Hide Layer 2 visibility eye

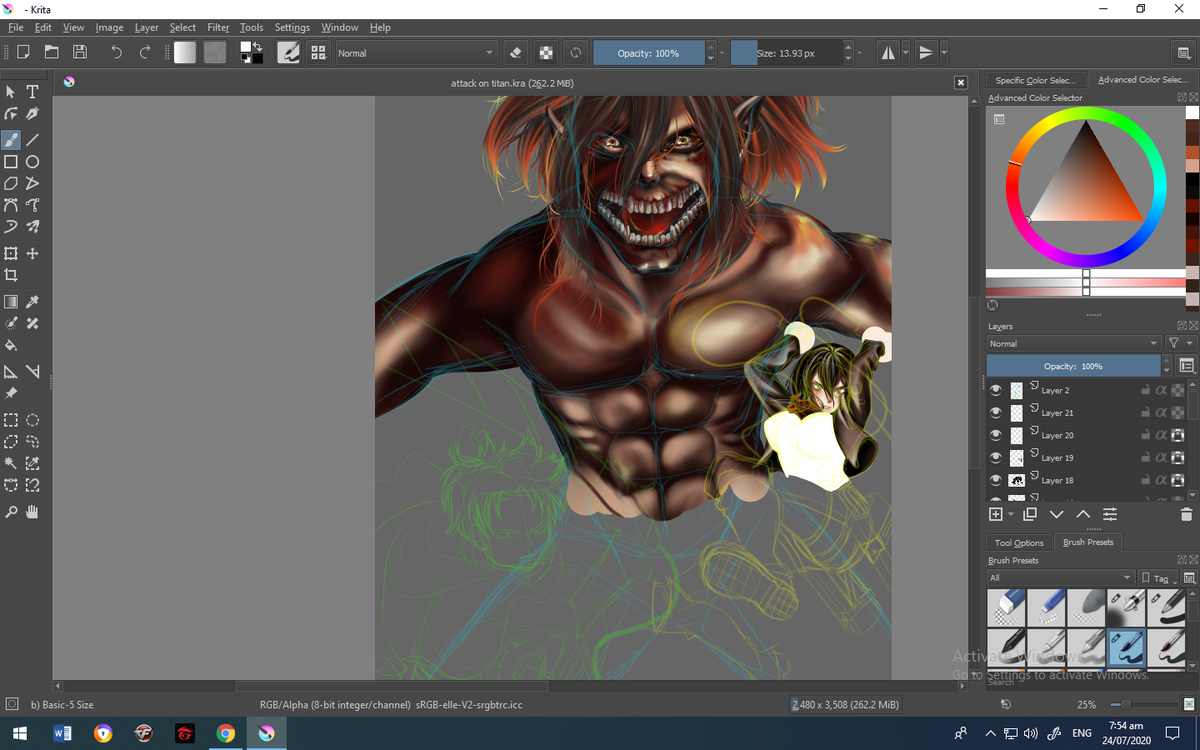[x=996, y=390]
